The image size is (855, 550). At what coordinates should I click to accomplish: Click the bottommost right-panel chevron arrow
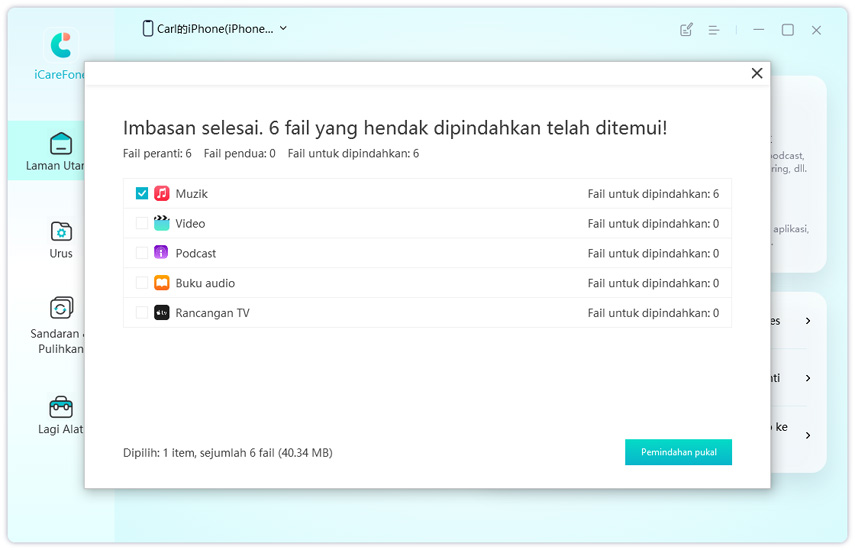(x=808, y=435)
